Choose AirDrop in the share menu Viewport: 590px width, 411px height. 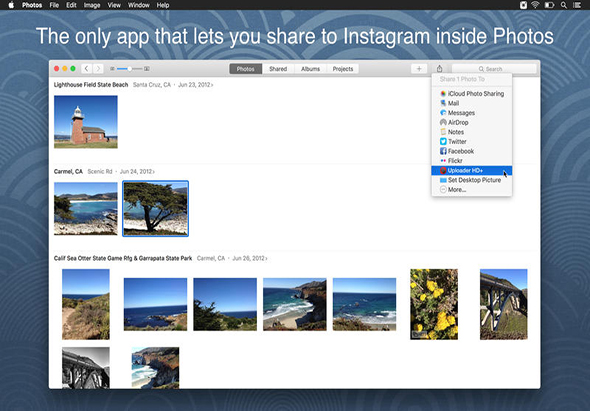pyautogui.click(x=471, y=122)
